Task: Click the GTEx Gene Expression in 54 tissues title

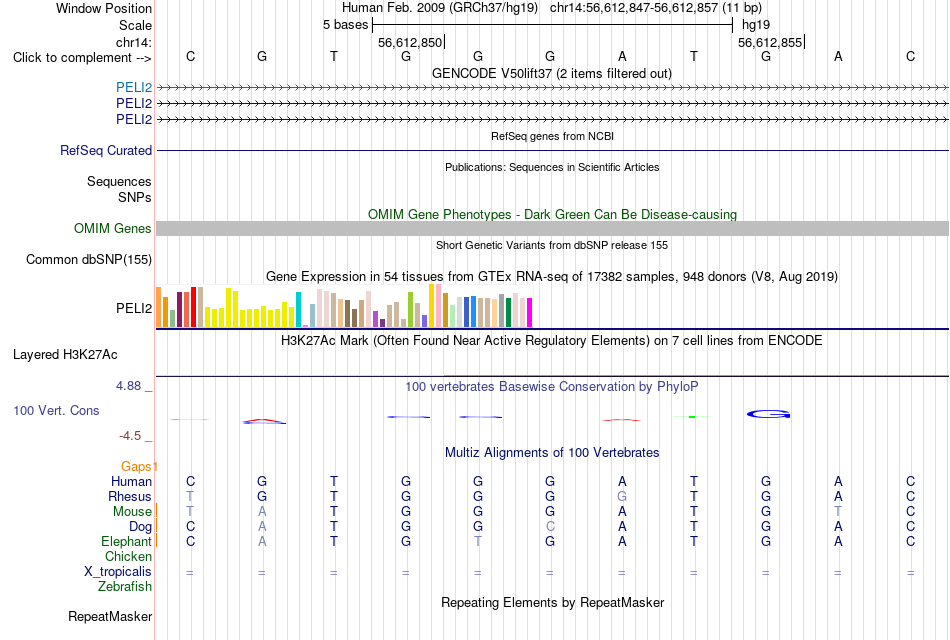Action: point(552,277)
